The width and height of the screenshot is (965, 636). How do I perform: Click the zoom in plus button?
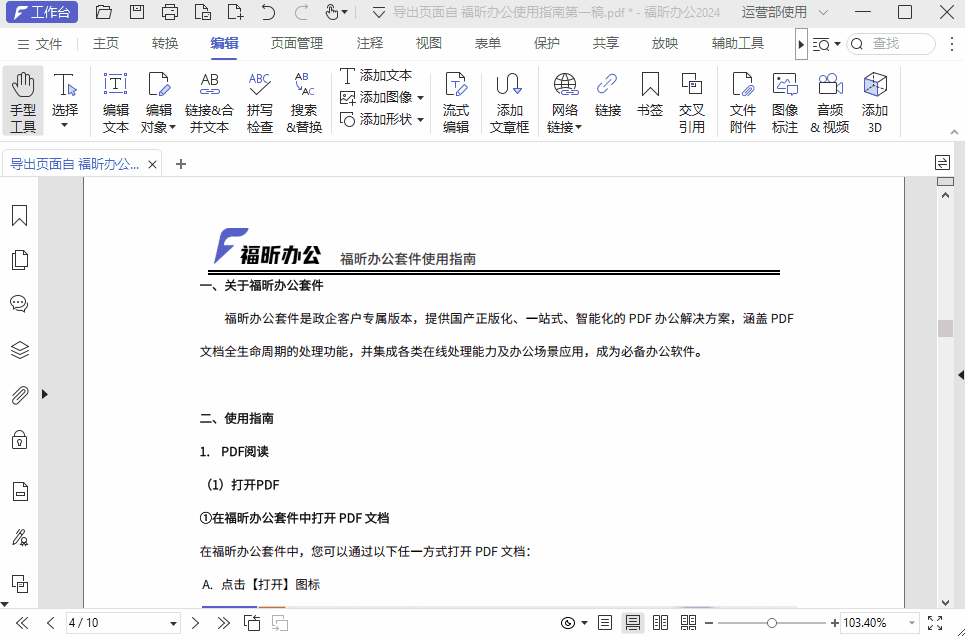(835, 623)
